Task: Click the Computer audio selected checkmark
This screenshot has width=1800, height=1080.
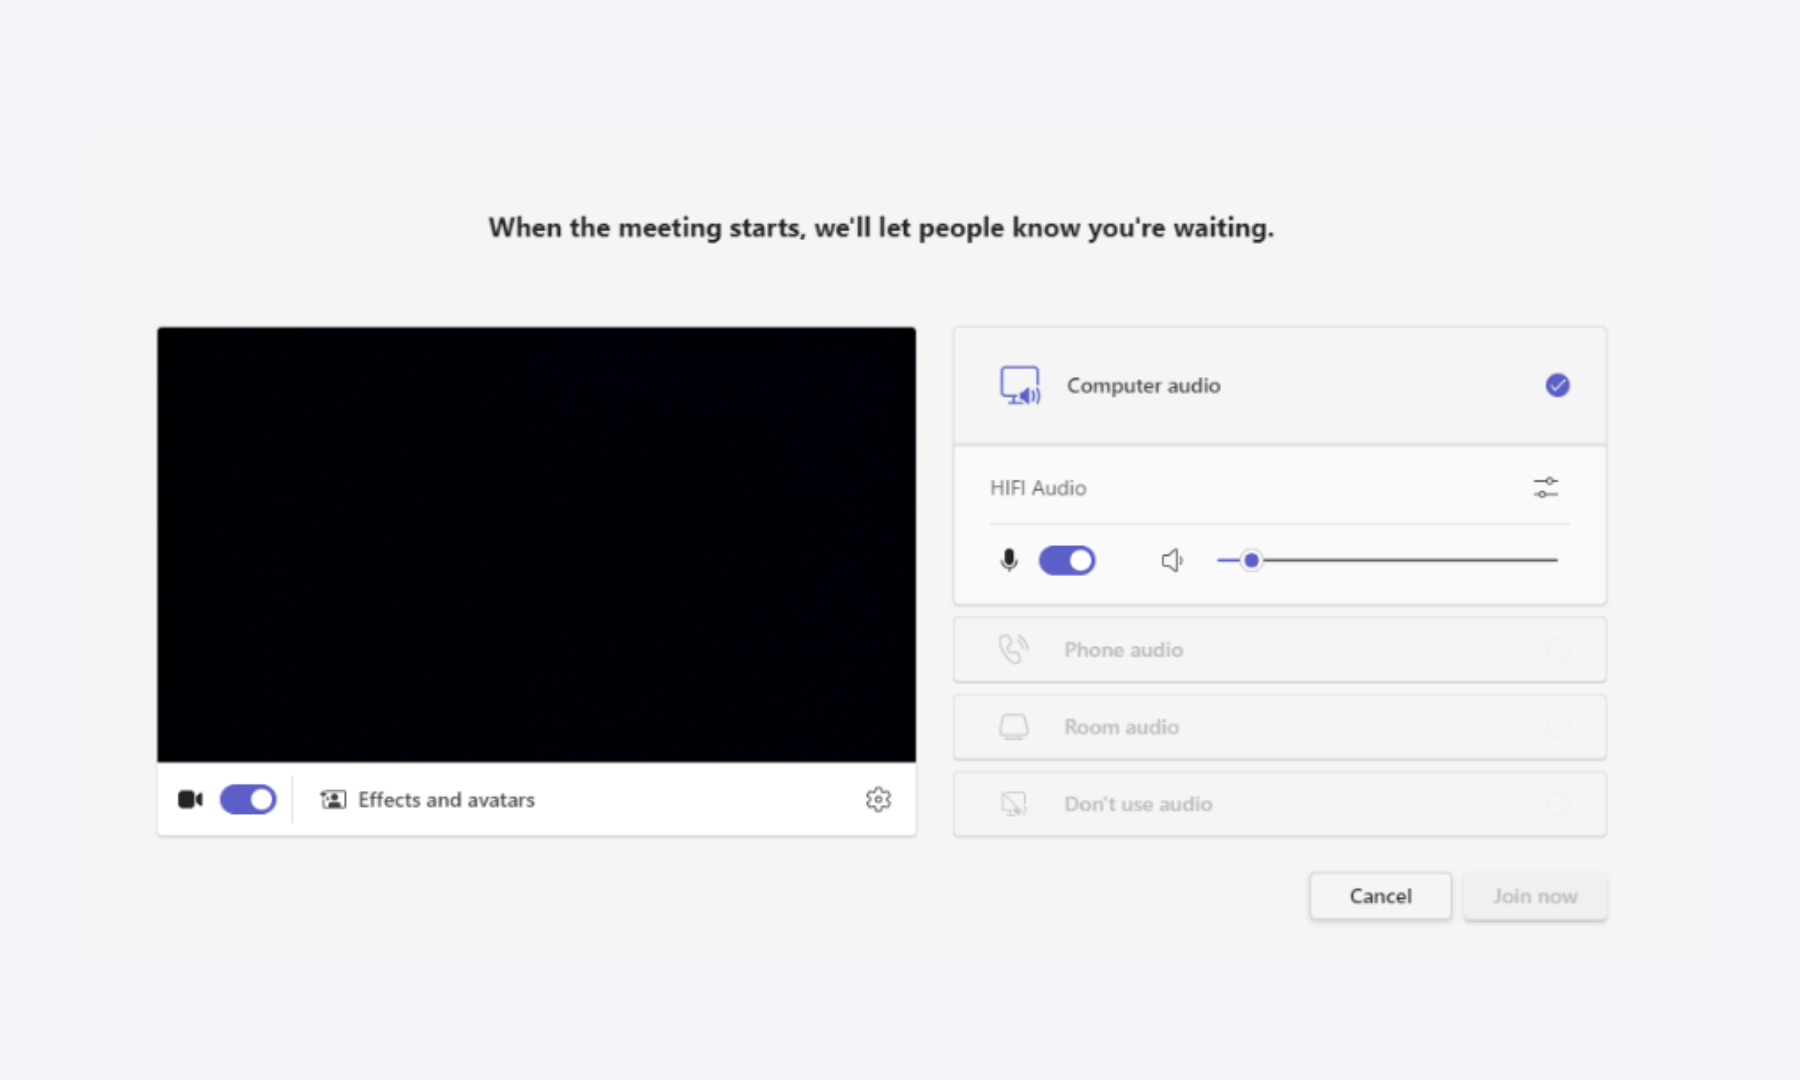Action: click(1557, 385)
